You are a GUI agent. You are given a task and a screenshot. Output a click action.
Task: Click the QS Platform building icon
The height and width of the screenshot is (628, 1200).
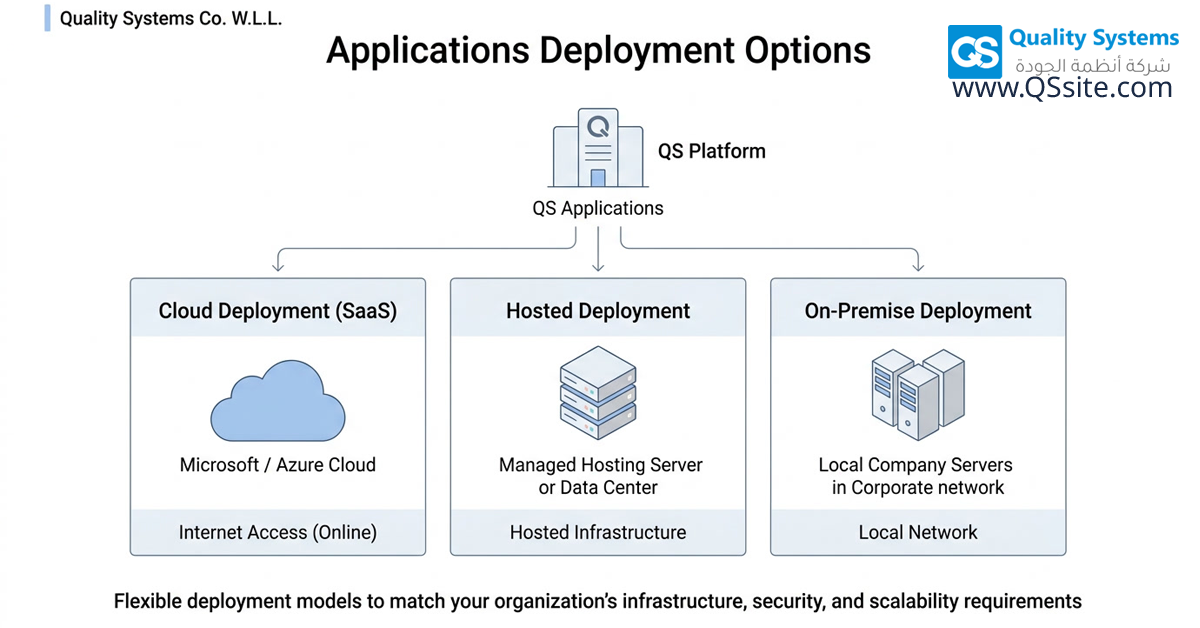point(598,151)
